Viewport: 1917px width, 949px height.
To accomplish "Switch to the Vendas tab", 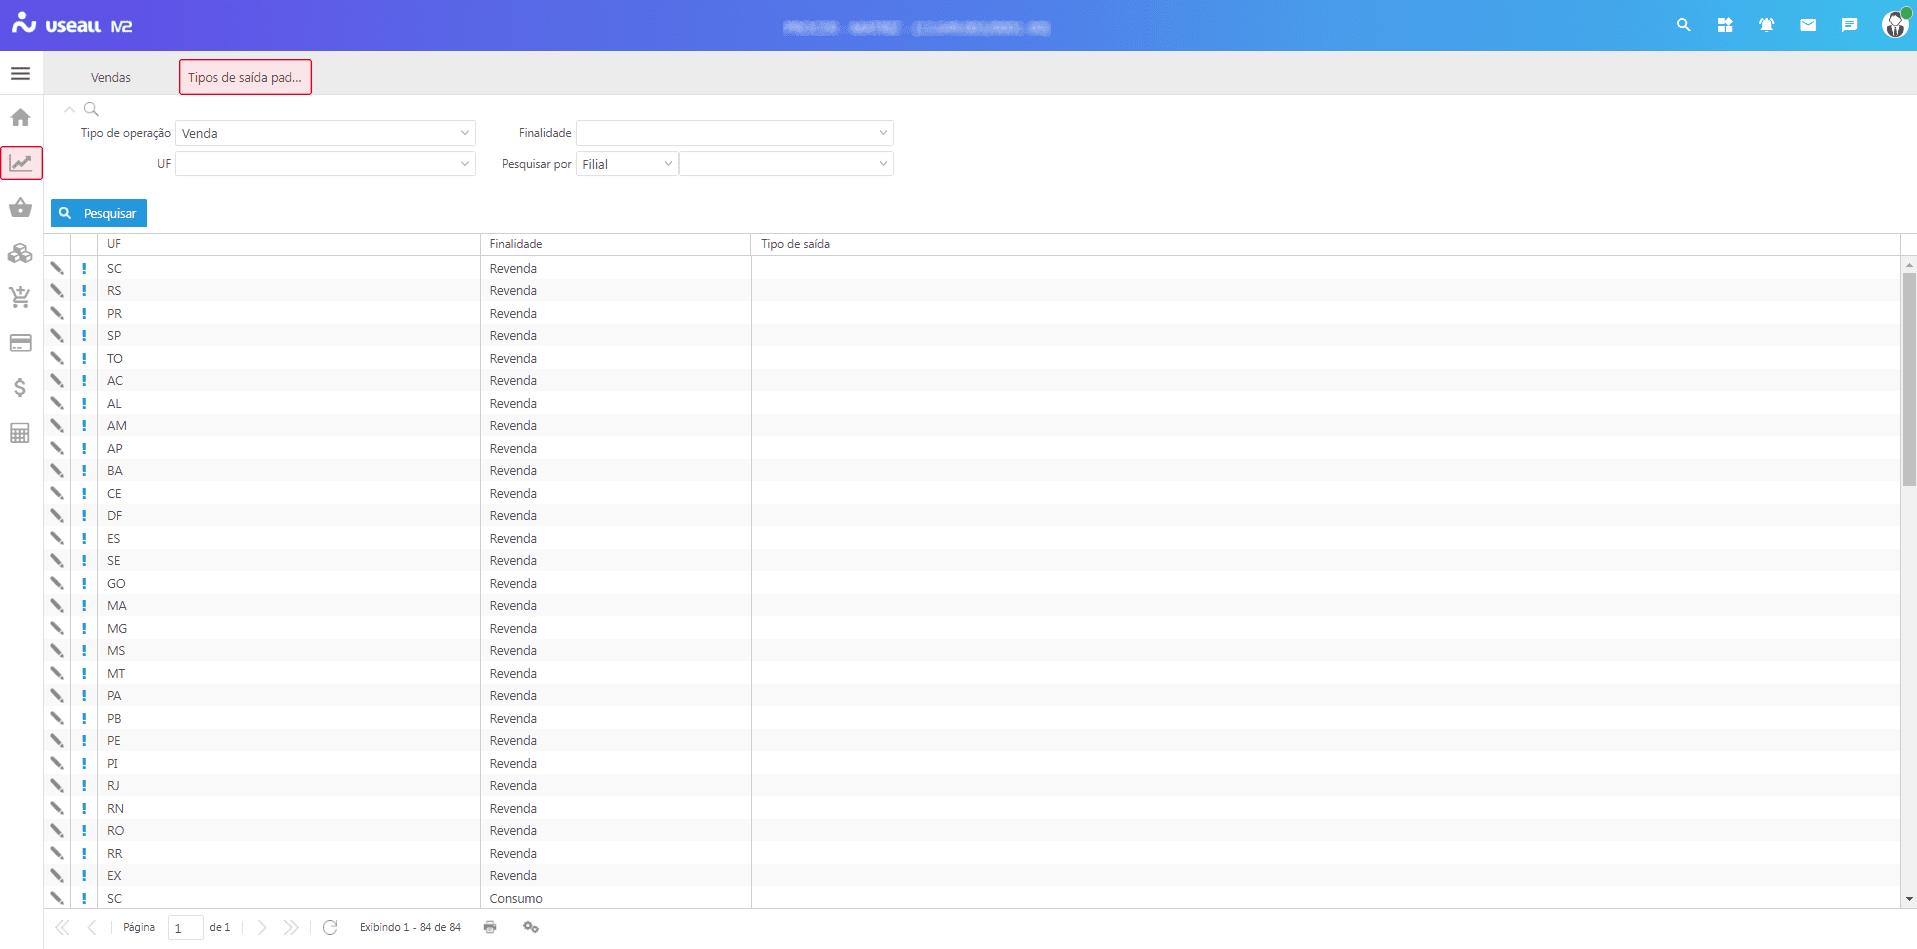I will pyautogui.click(x=110, y=77).
